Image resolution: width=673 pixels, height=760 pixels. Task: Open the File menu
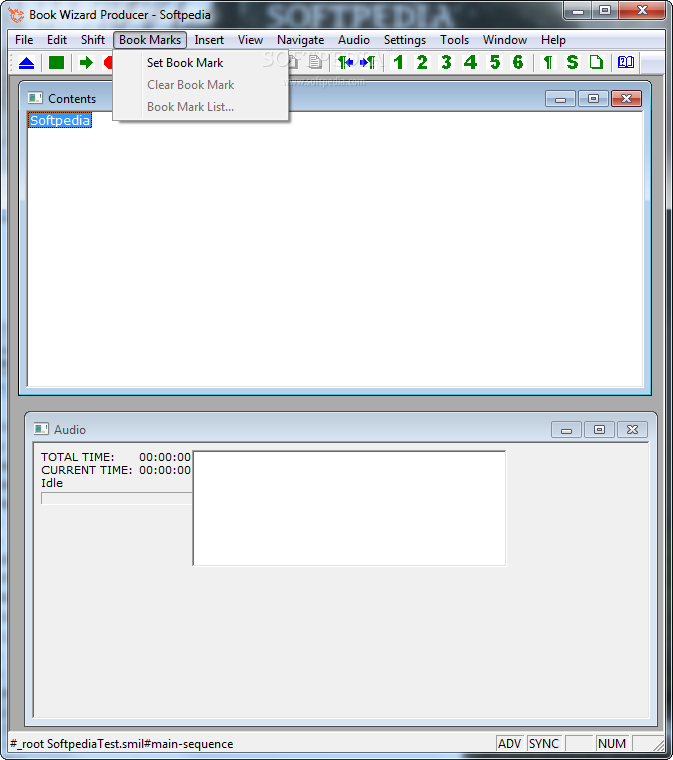[x=24, y=40]
